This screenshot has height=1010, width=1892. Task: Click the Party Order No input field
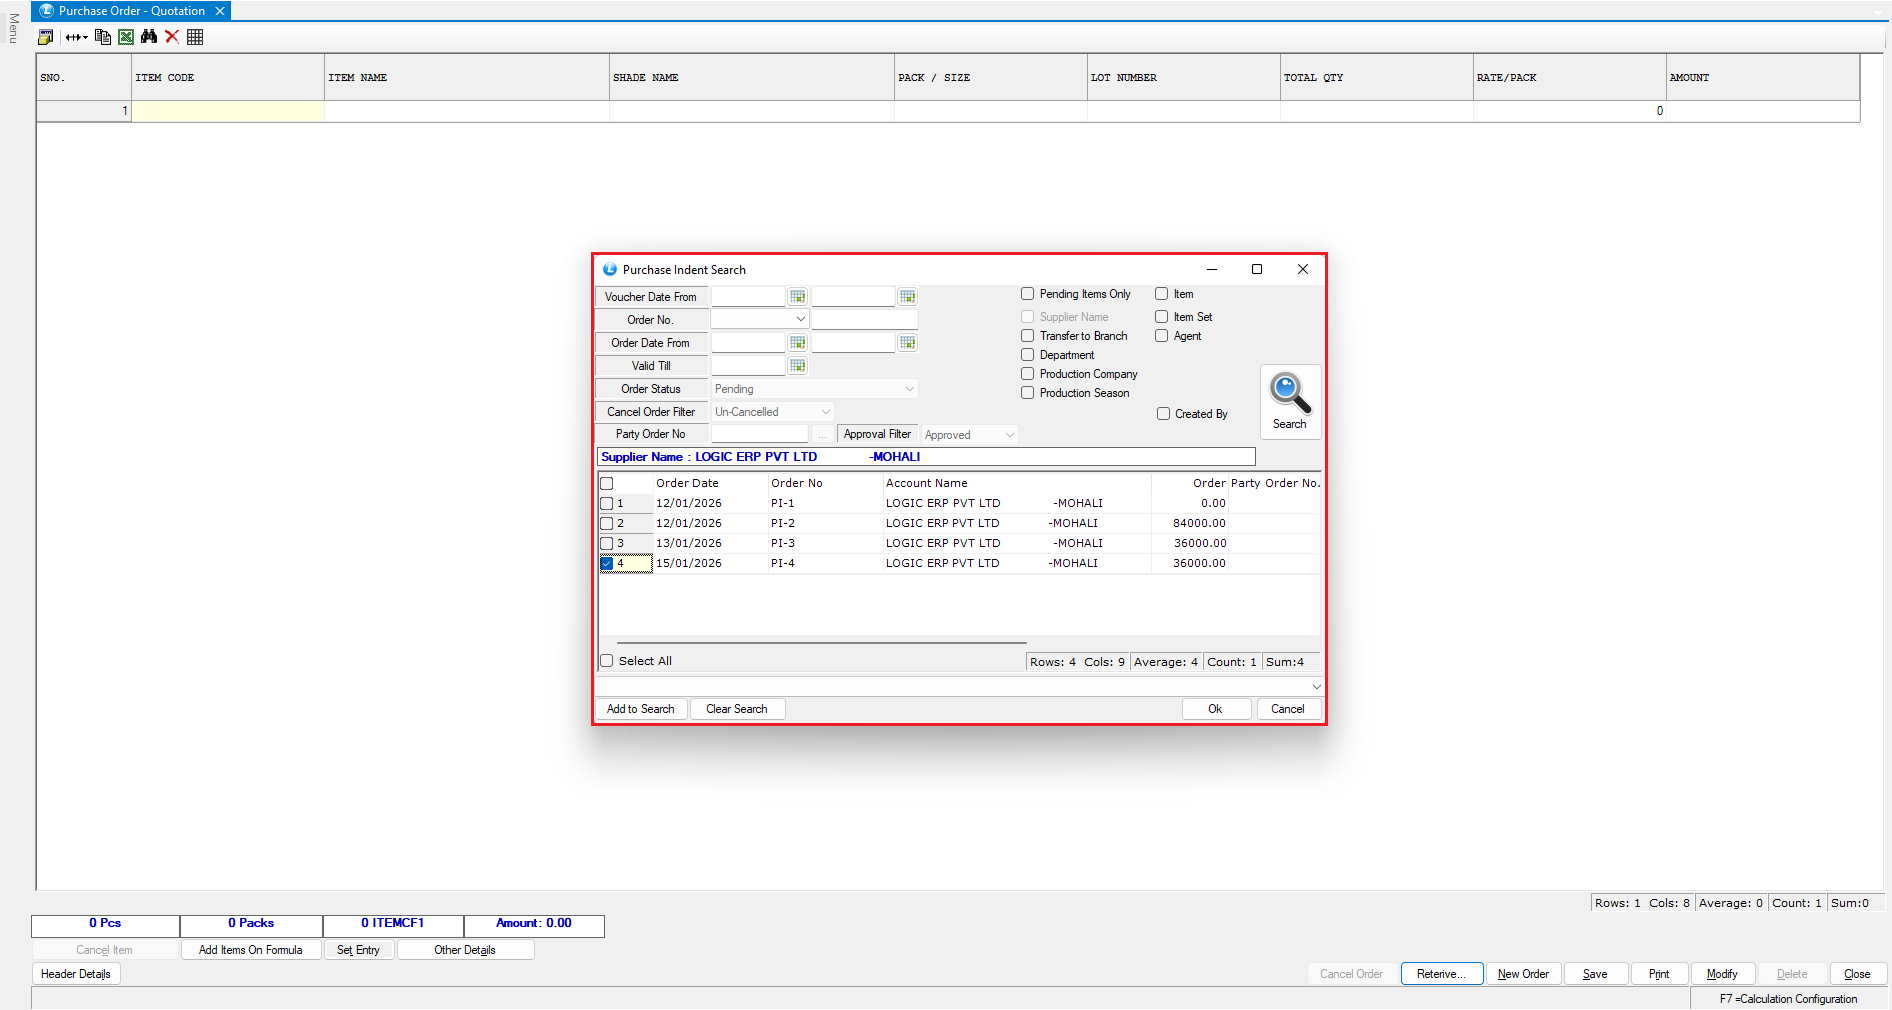759,434
